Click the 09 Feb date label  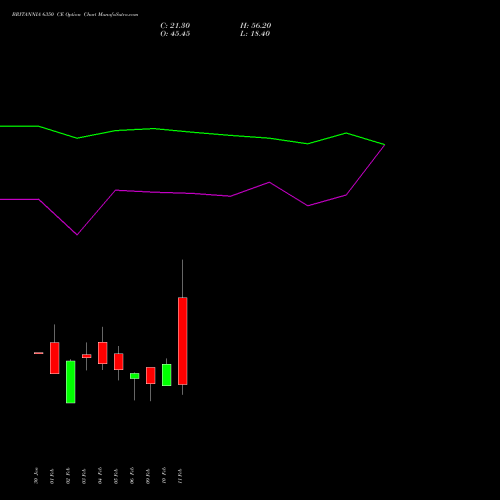tap(148, 476)
